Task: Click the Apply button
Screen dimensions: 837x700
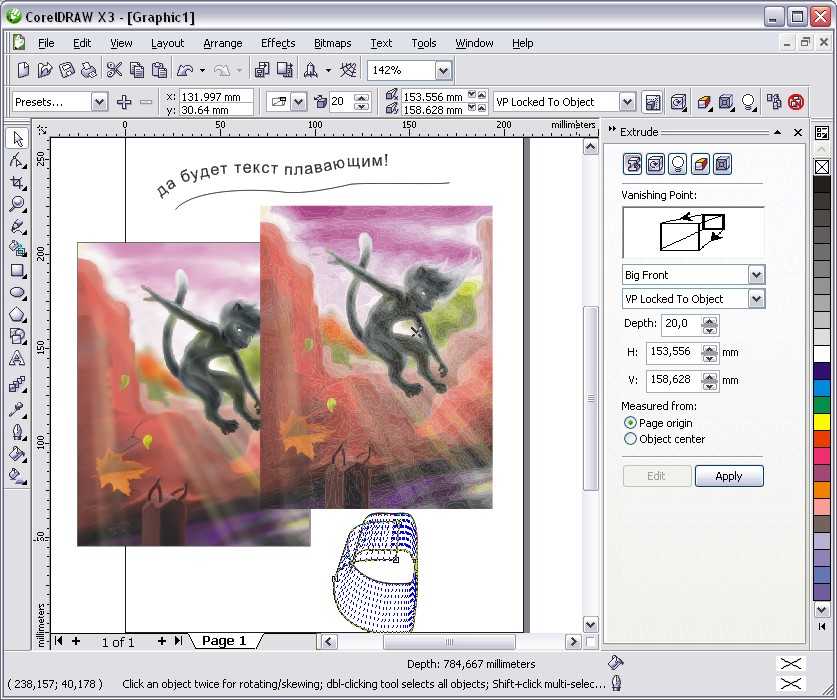Action: click(x=729, y=476)
